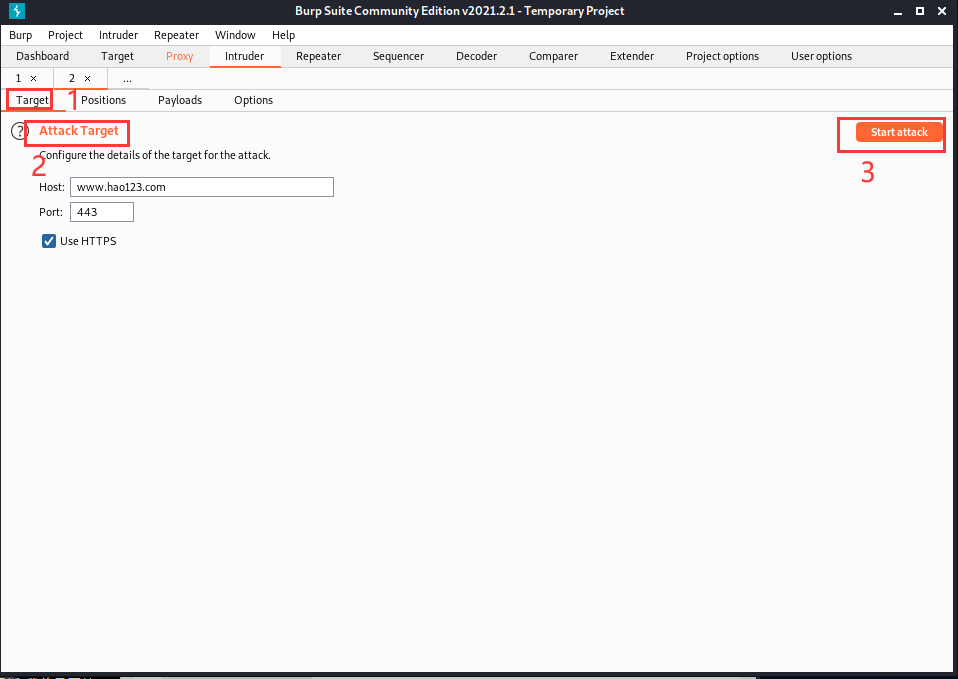Switch to the main Target tool tab
Viewport: 958px width, 679px height.
click(117, 56)
